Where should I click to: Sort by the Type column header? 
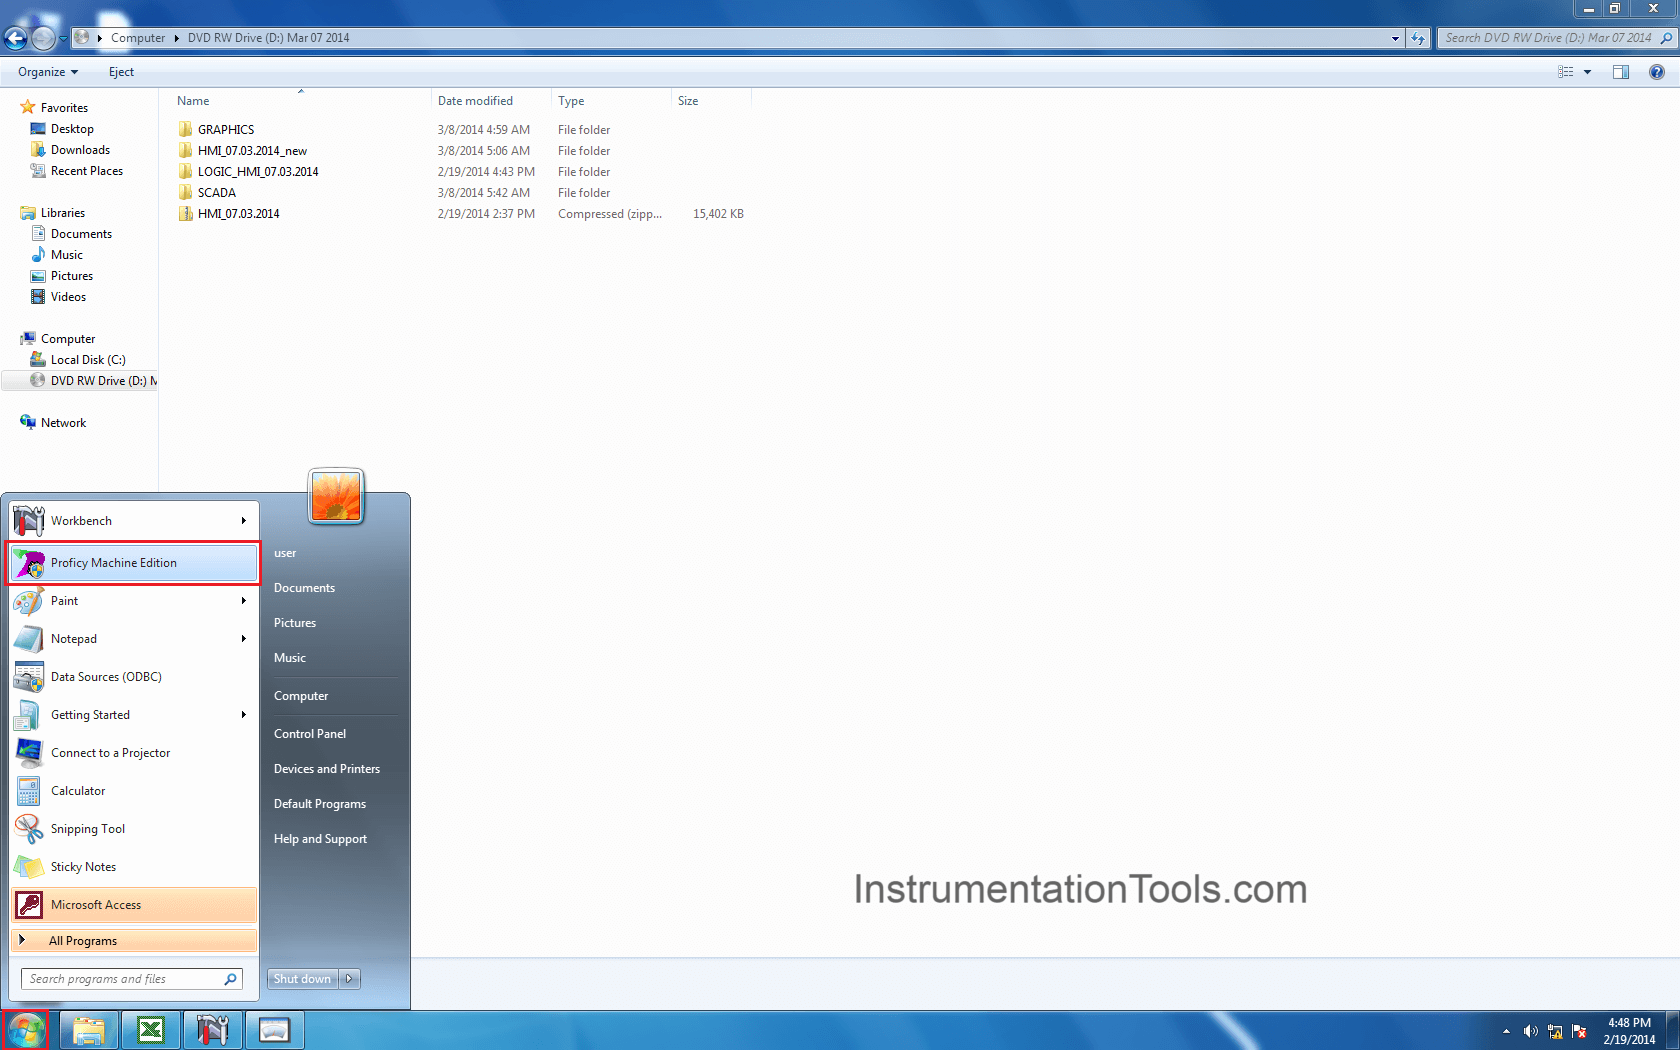coord(611,101)
